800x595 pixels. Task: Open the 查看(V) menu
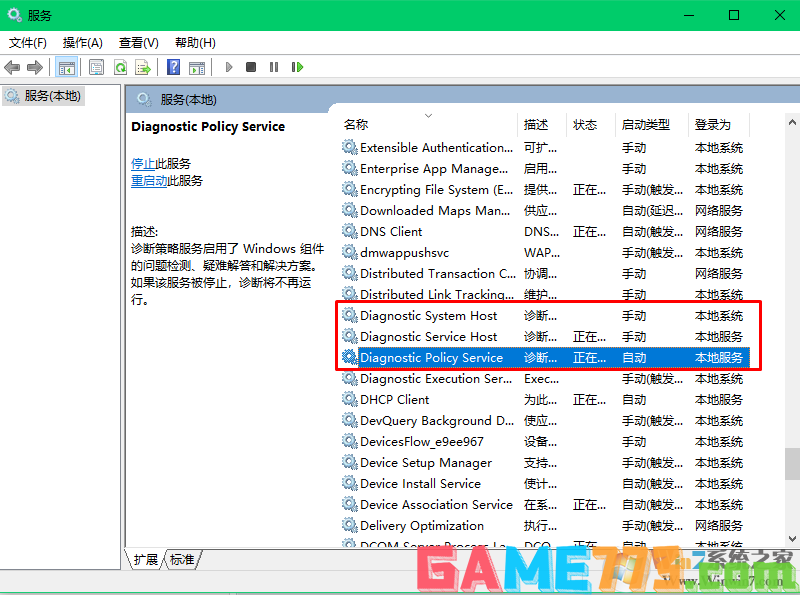tap(139, 43)
